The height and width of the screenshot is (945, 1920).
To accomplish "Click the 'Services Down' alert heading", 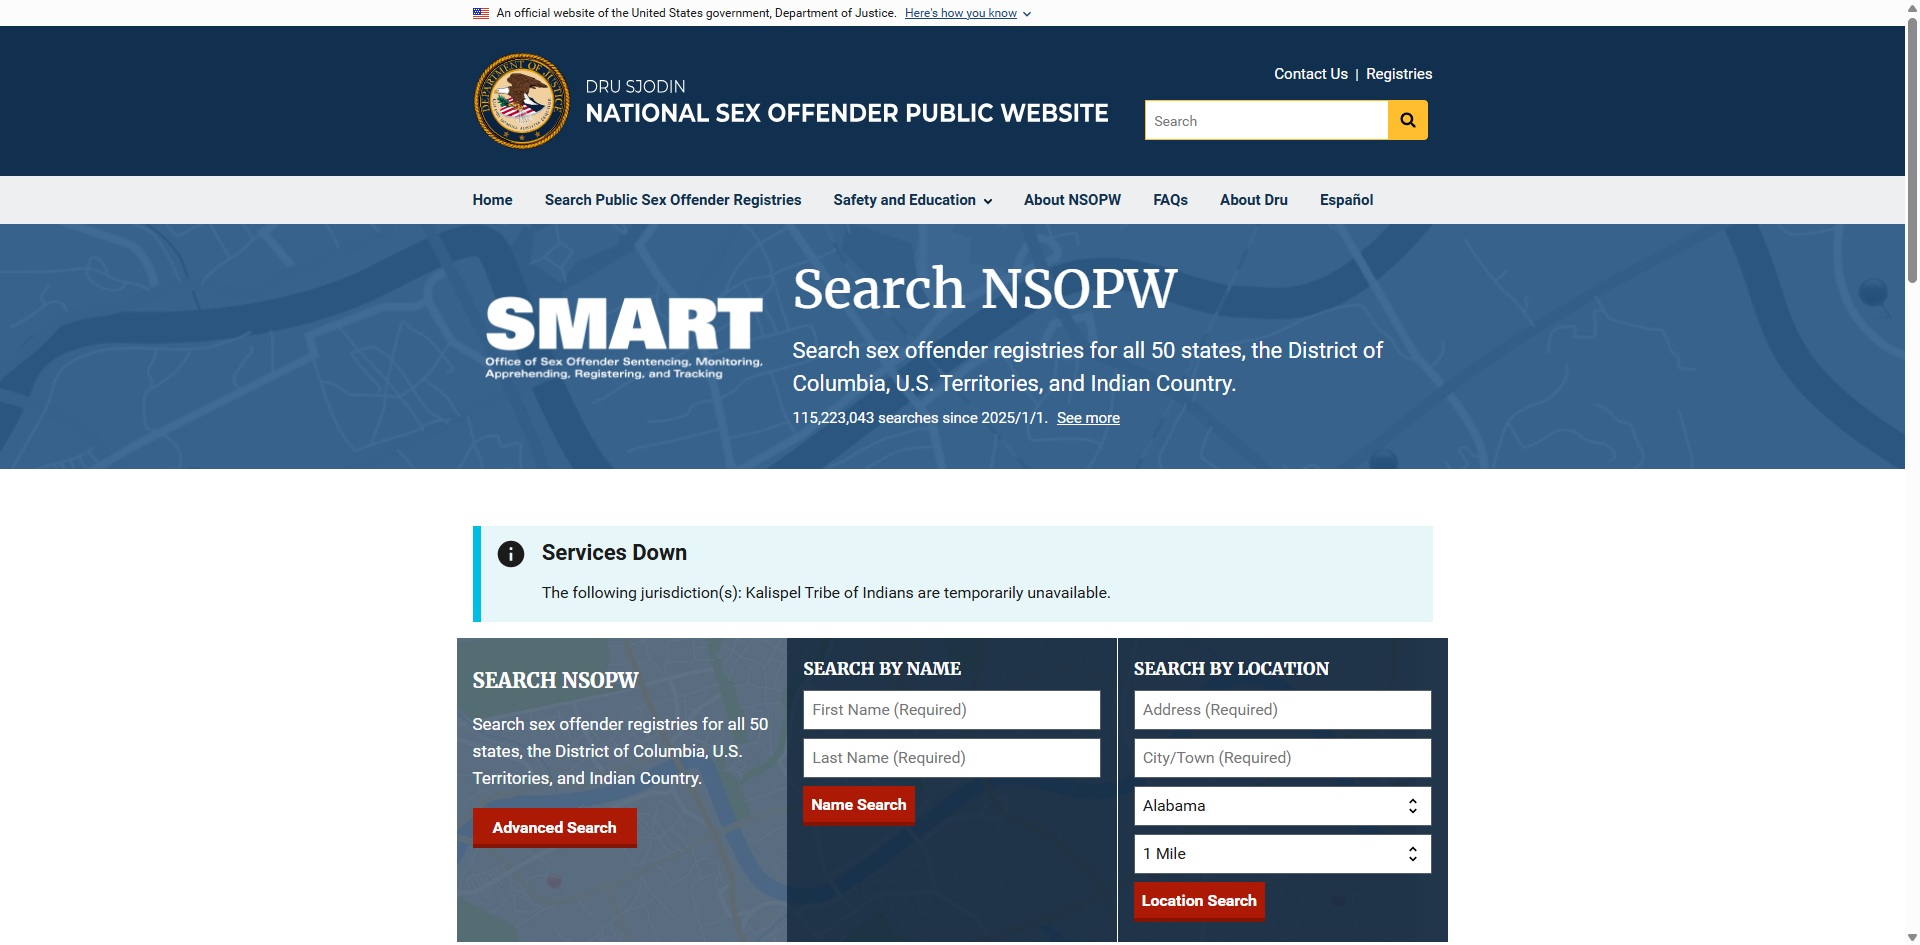I will (614, 553).
